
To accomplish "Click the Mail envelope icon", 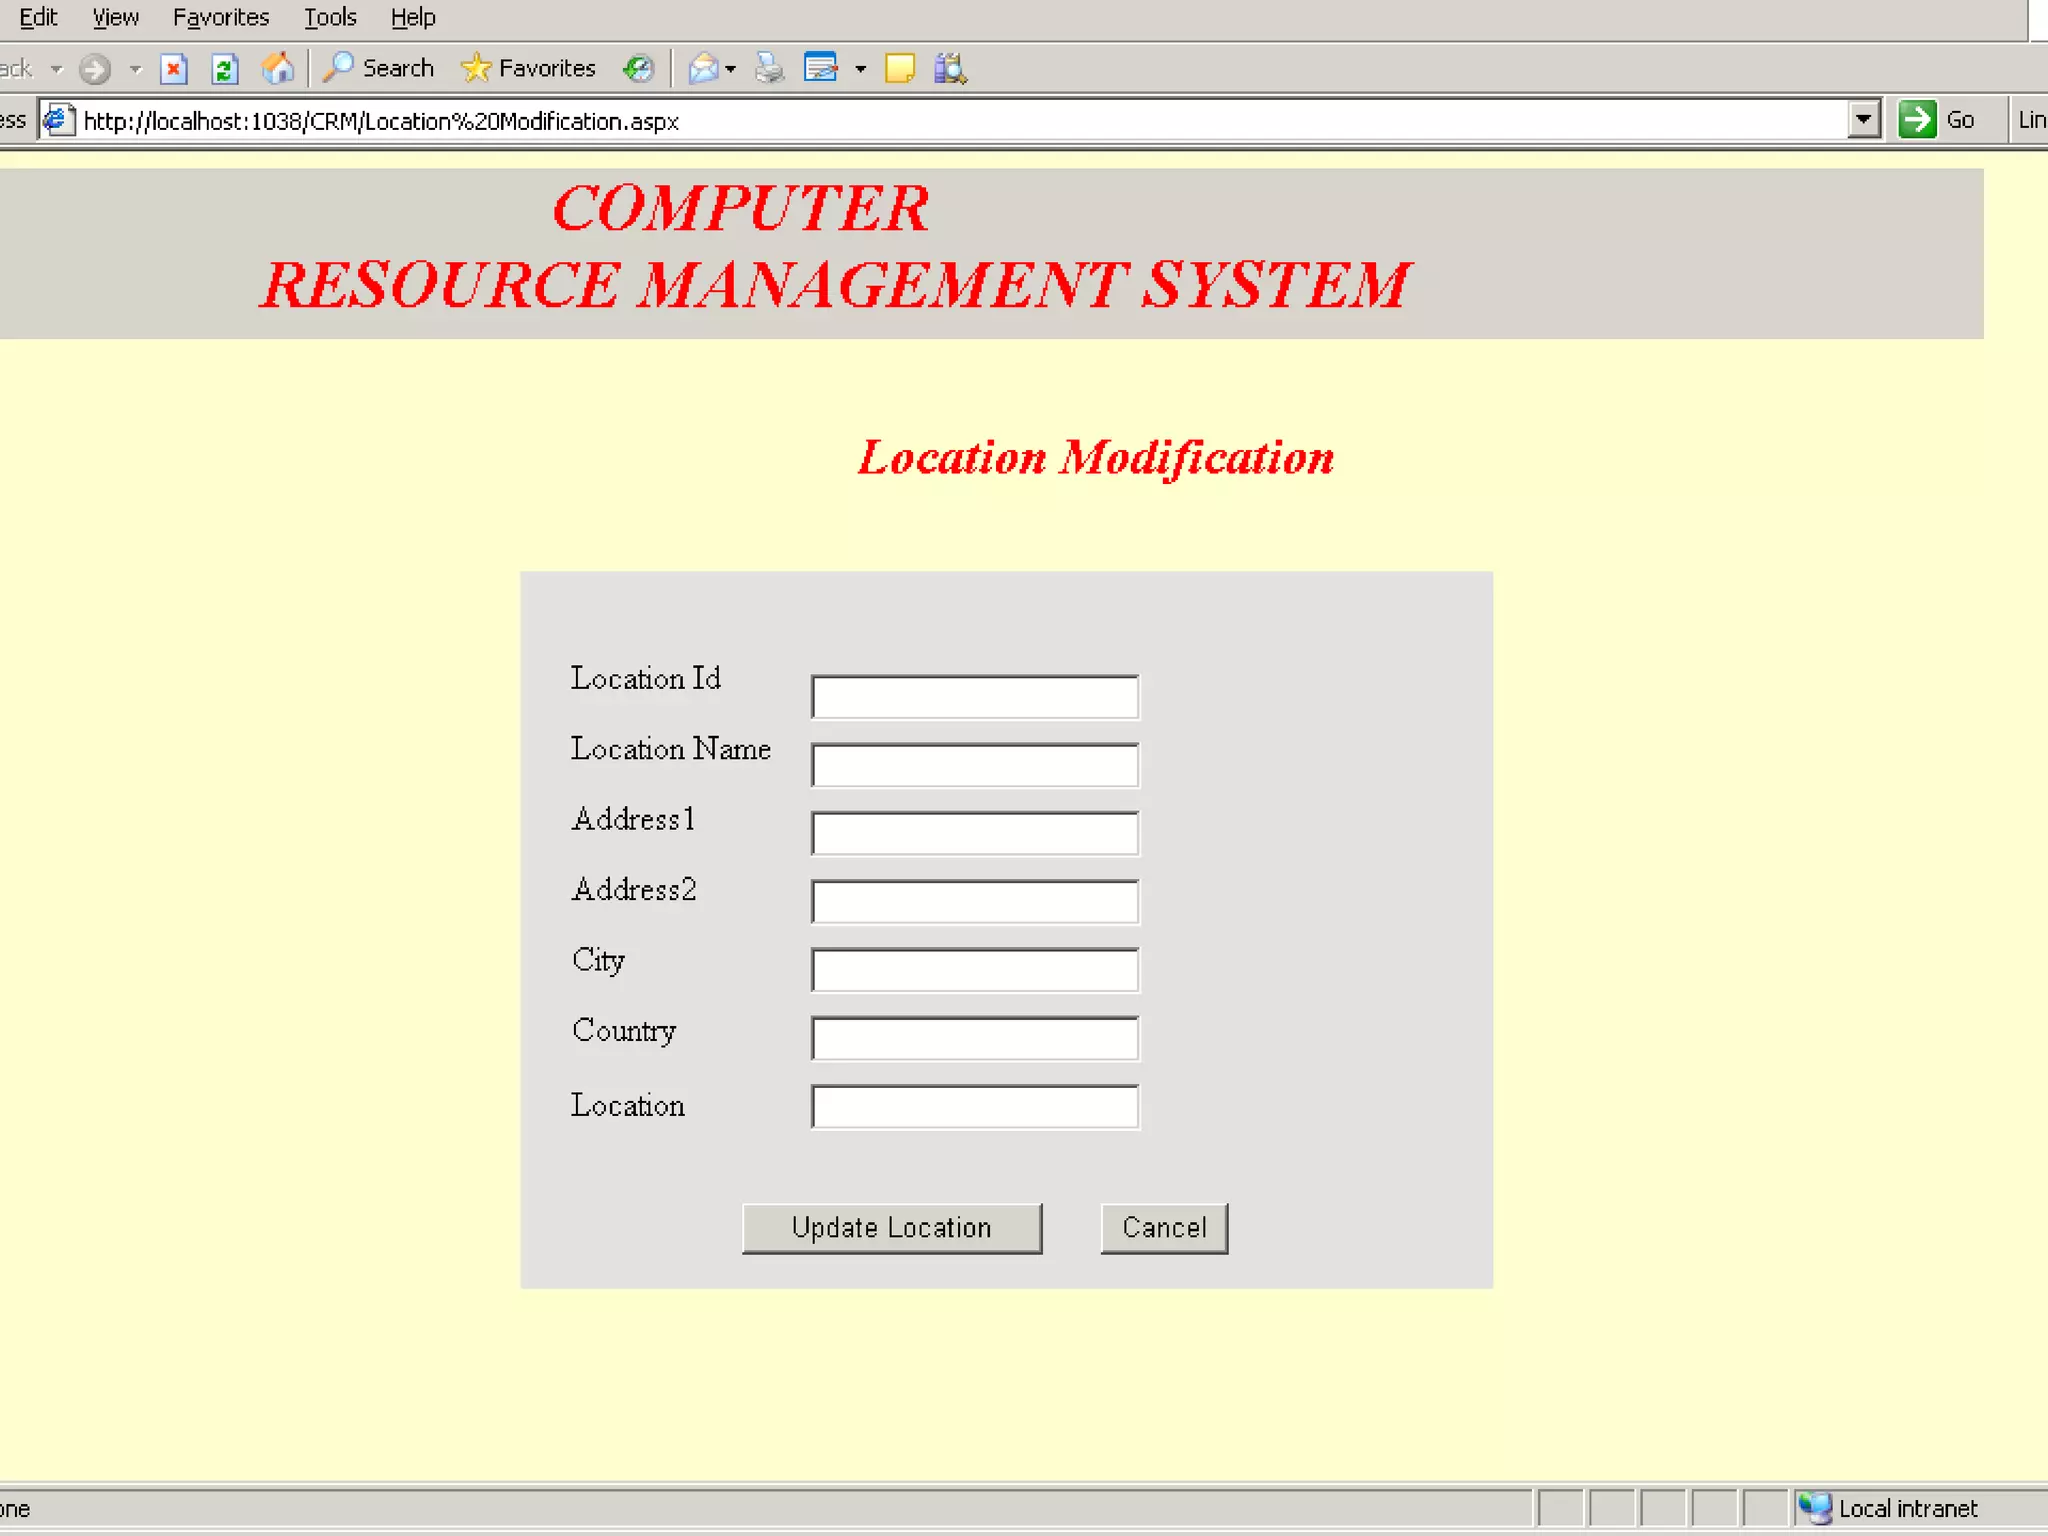I will coord(703,69).
